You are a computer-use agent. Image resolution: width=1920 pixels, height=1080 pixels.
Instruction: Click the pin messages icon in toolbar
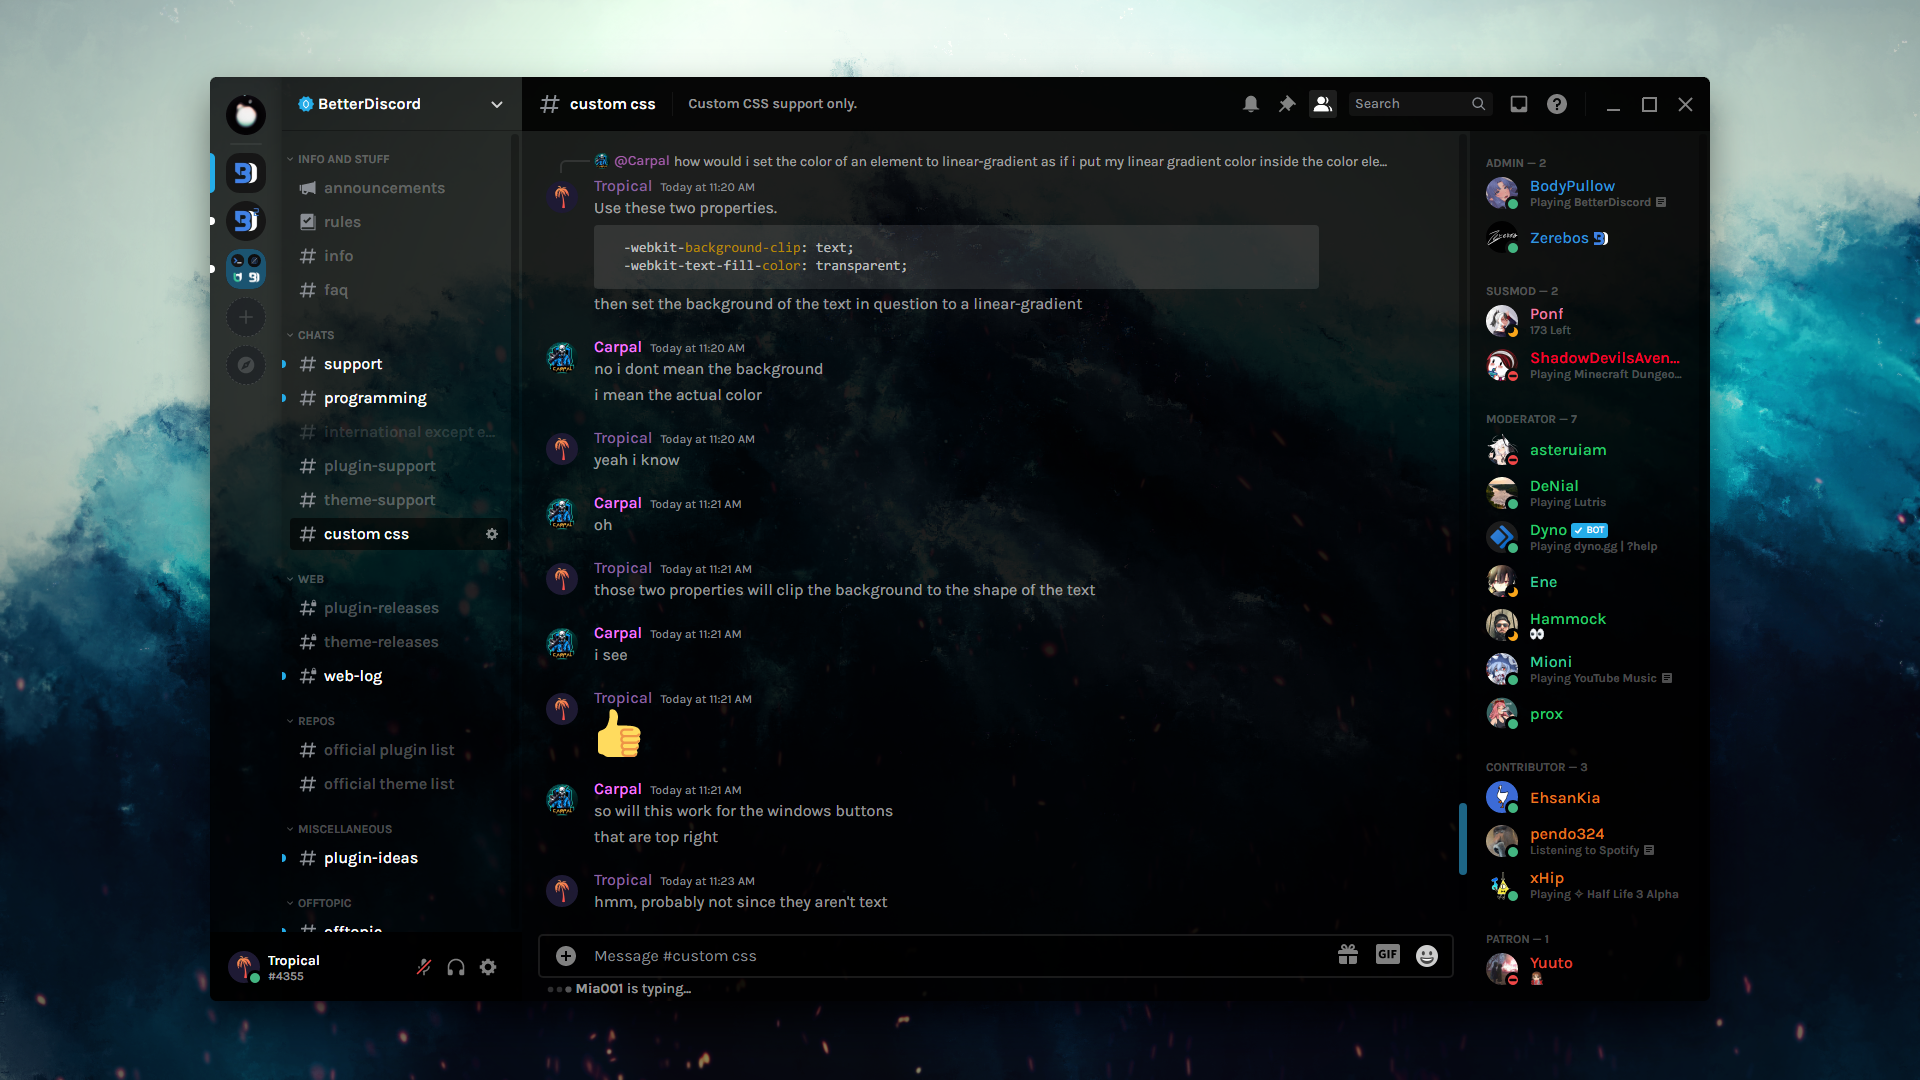1286,103
